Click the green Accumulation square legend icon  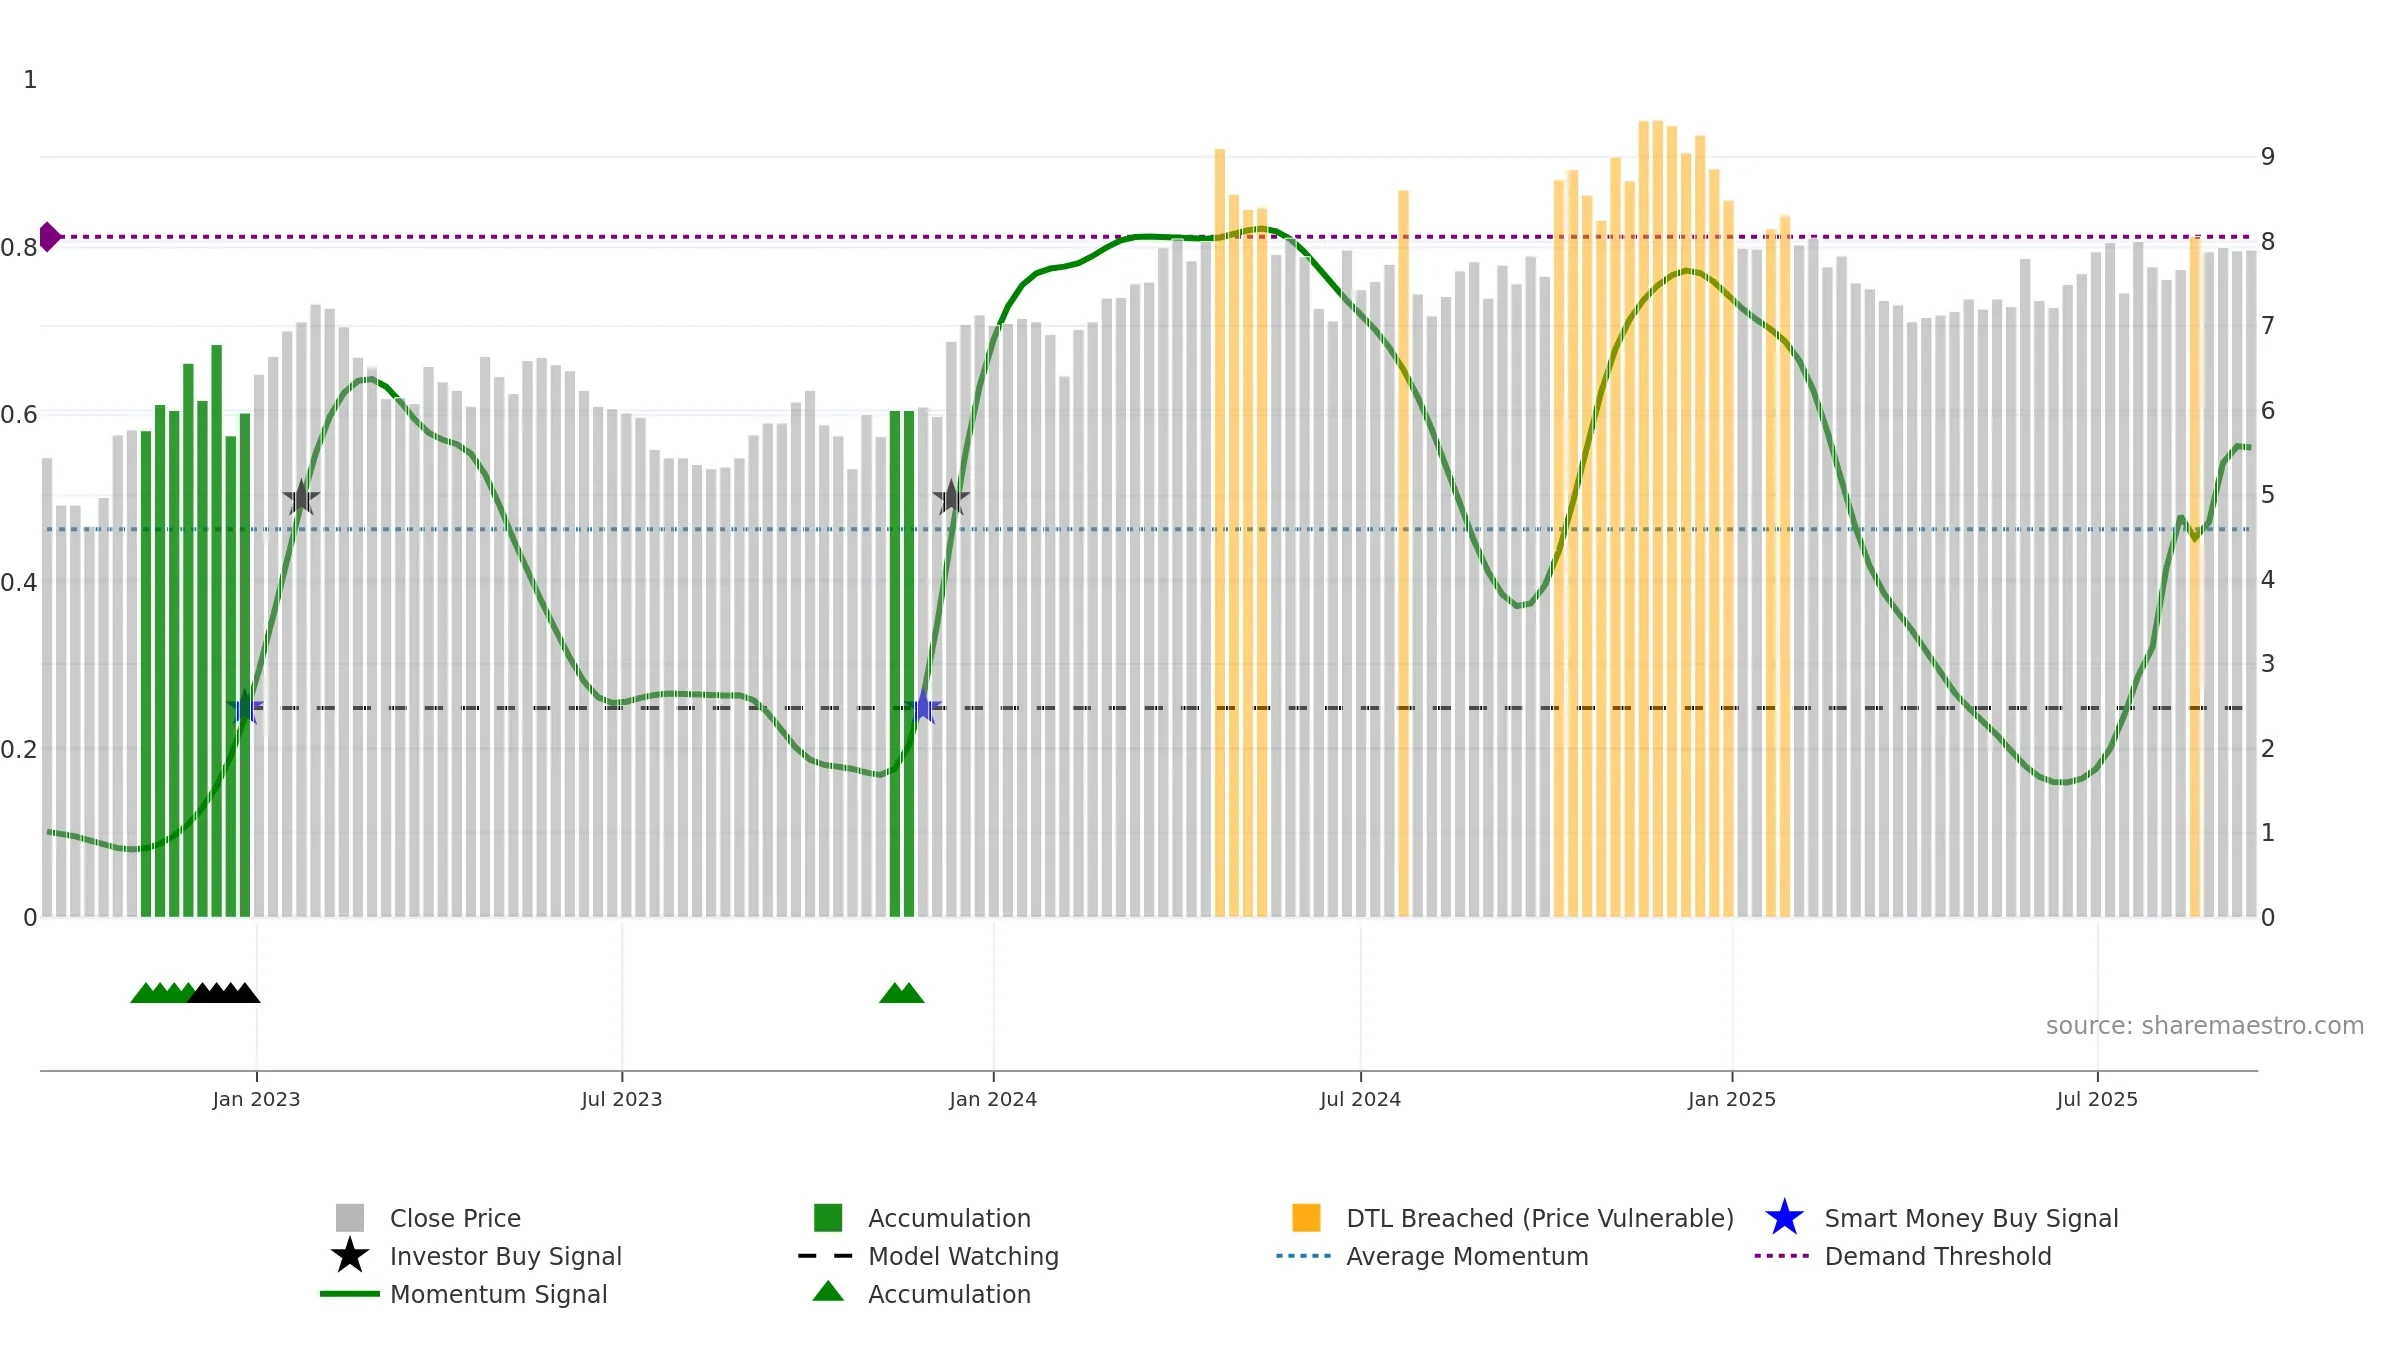pyautogui.click(x=828, y=1218)
